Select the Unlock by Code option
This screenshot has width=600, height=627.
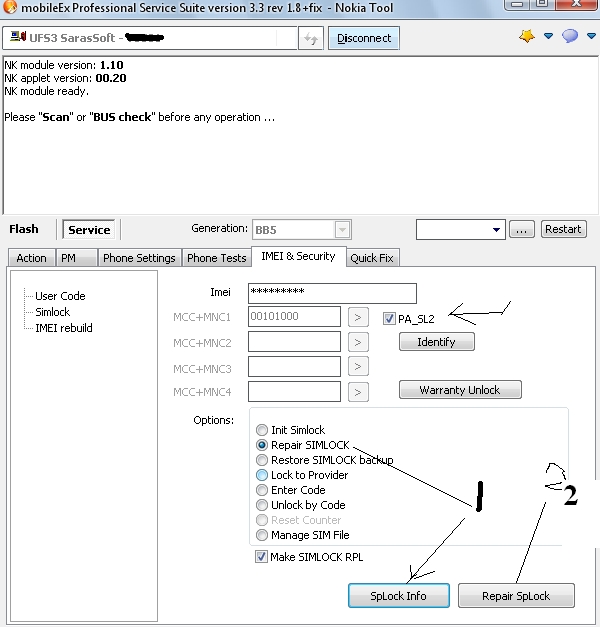pyautogui.click(x=262, y=505)
